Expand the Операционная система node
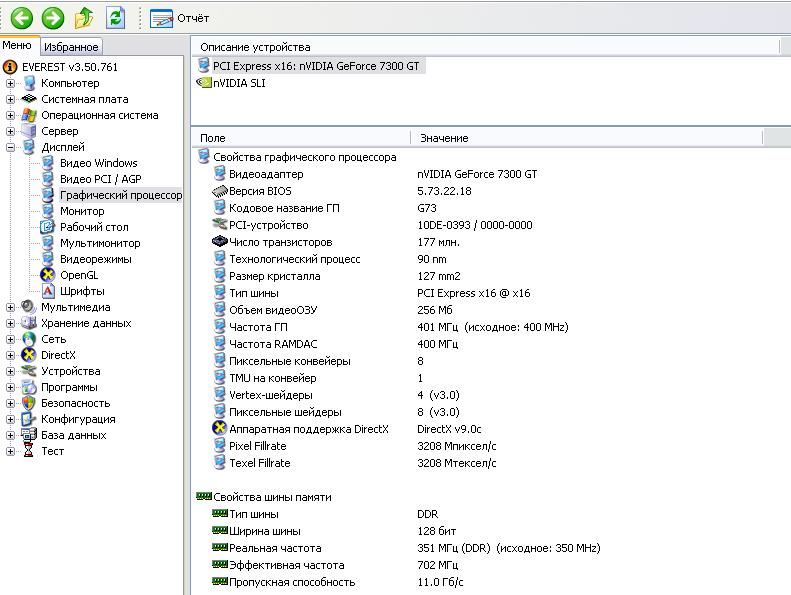The height and width of the screenshot is (595, 791). coord(10,115)
